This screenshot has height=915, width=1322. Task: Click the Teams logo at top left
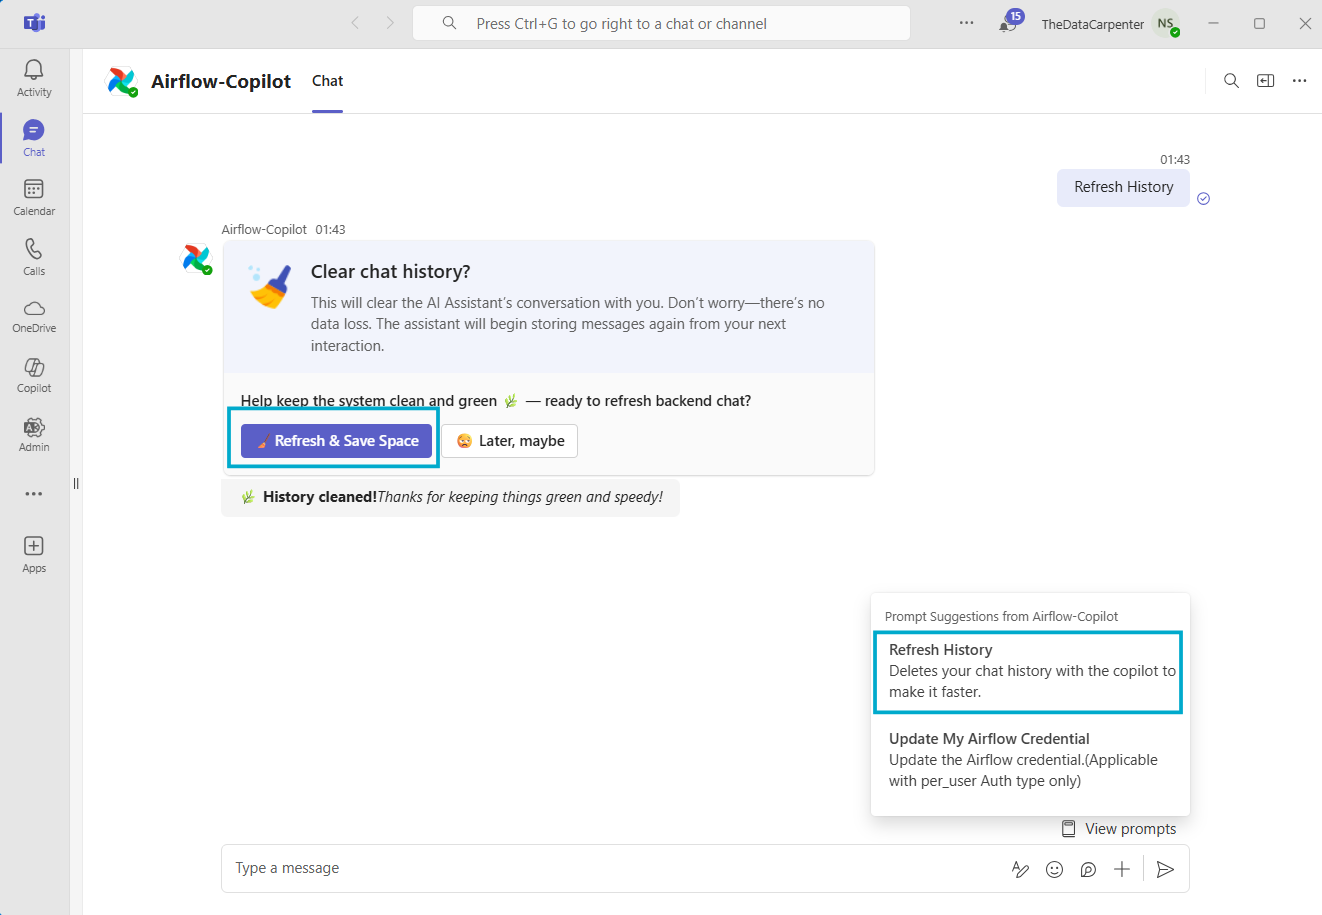point(34,23)
